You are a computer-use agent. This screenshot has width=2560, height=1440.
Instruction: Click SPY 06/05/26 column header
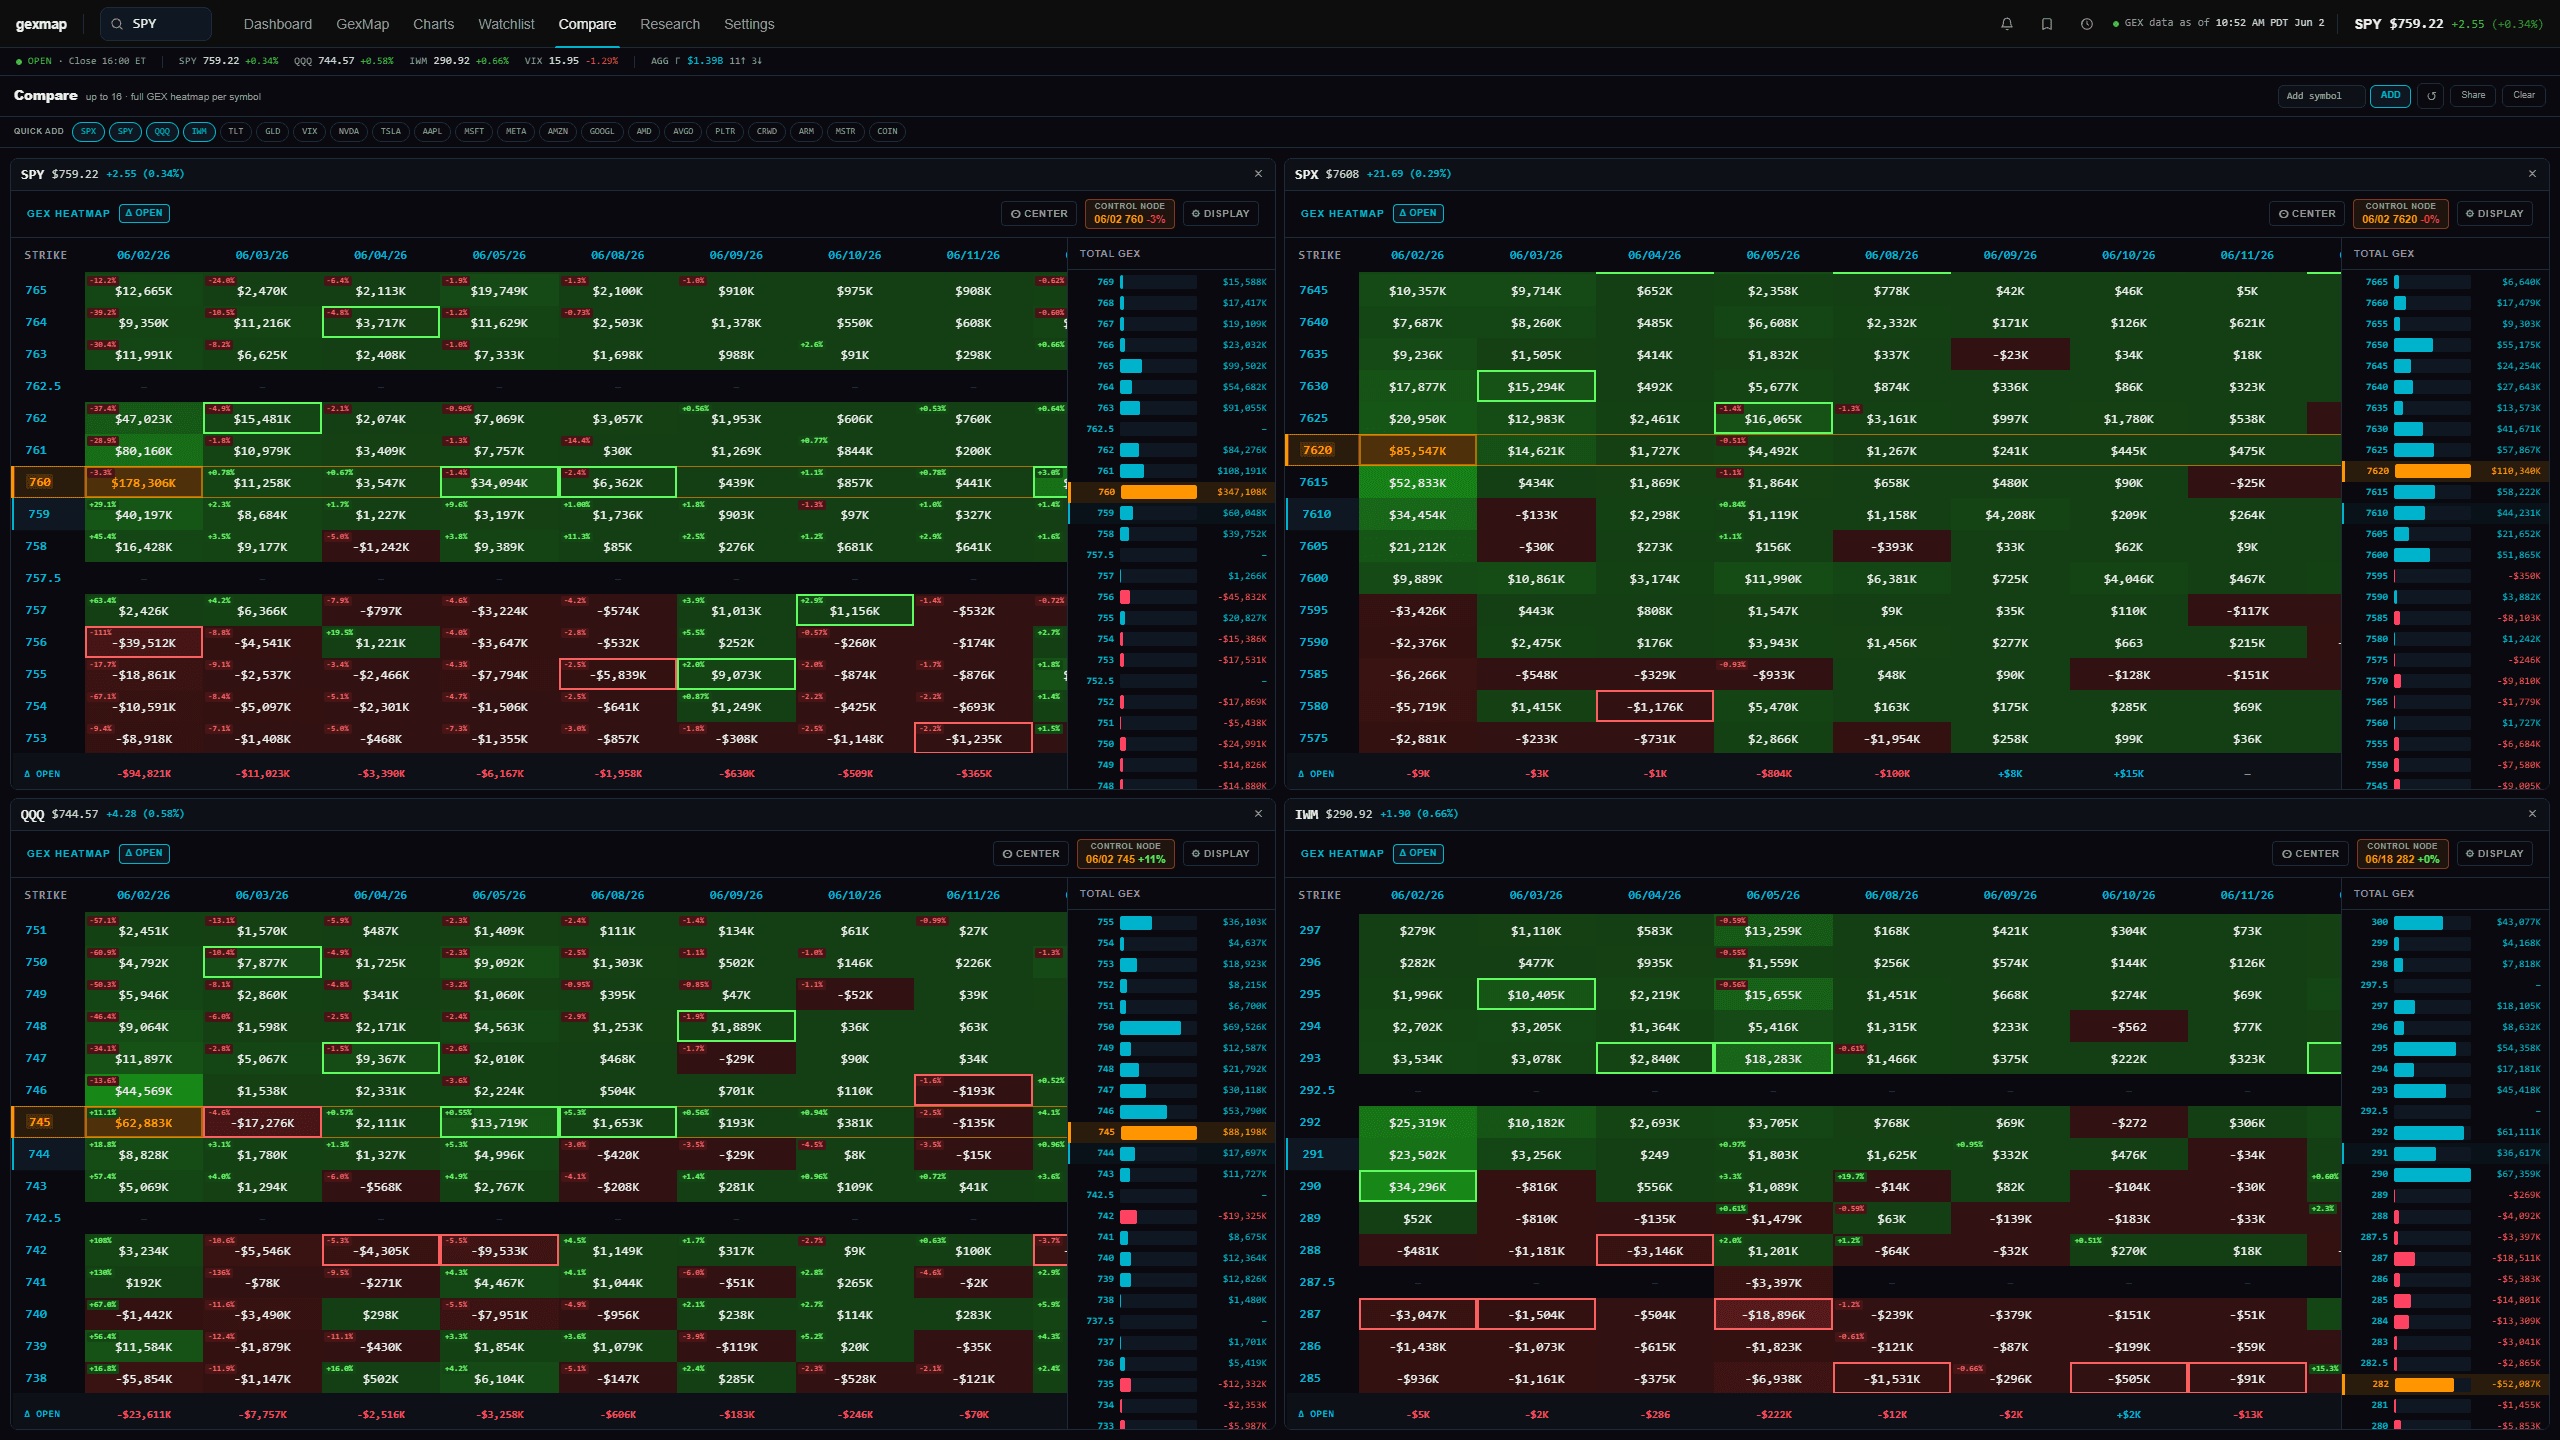[x=499, y=255]
